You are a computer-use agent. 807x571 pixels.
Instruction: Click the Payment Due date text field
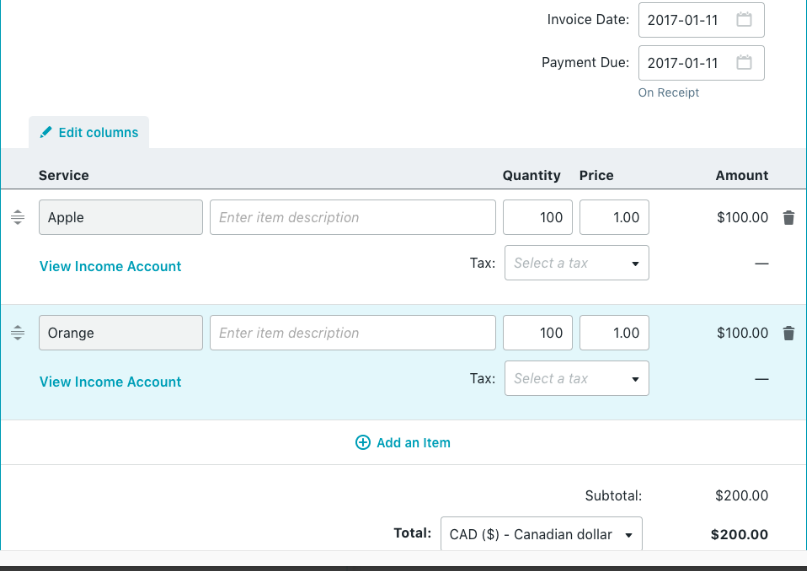pyautogui.click(x=701, y=63)
